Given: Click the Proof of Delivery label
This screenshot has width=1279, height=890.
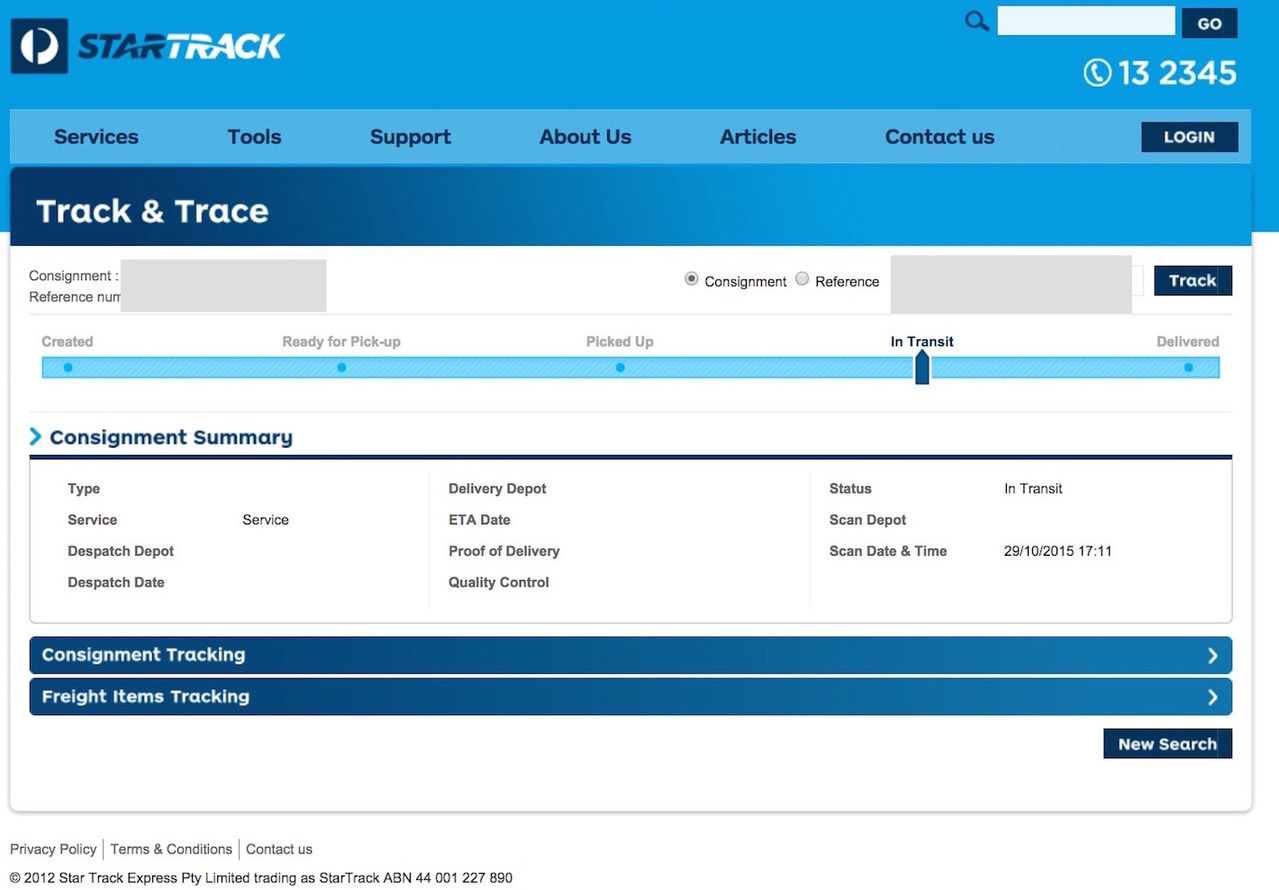Looking at the screenshot, I should click(x=504, y=551).
